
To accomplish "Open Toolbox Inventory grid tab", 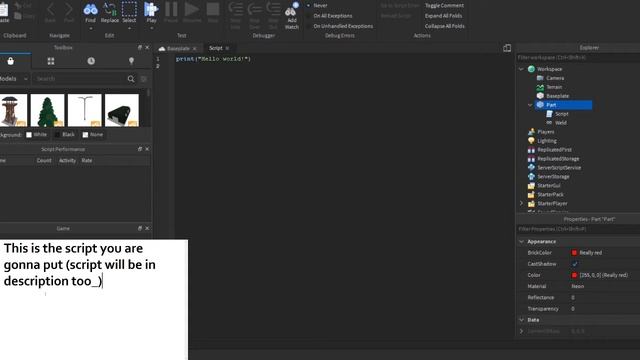I will click(x=51, y=61).
